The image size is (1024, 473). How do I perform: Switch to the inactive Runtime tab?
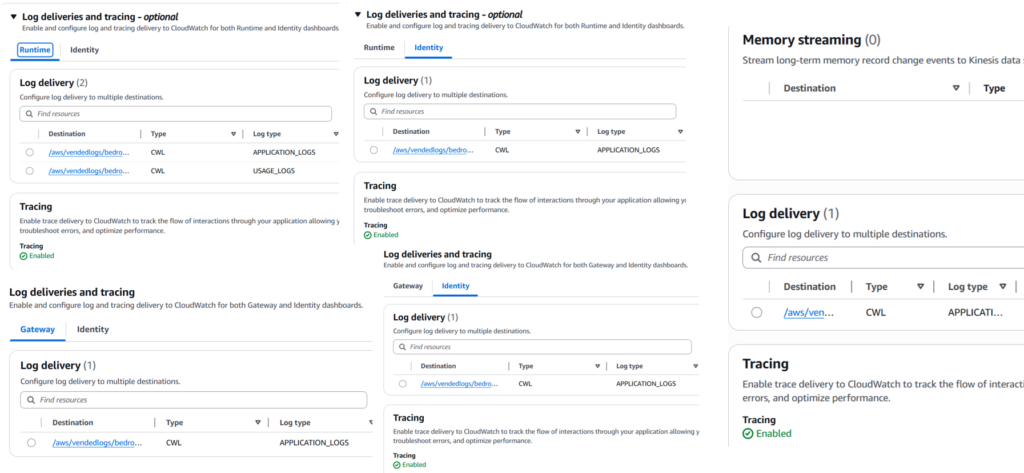[379, 47]
